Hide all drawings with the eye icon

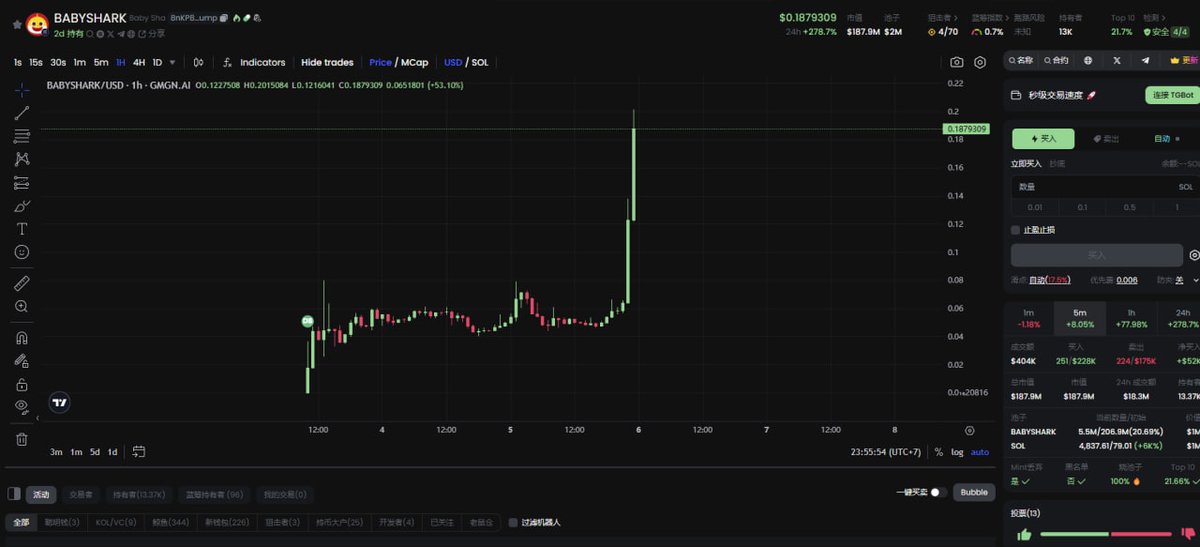coord(22,407)
